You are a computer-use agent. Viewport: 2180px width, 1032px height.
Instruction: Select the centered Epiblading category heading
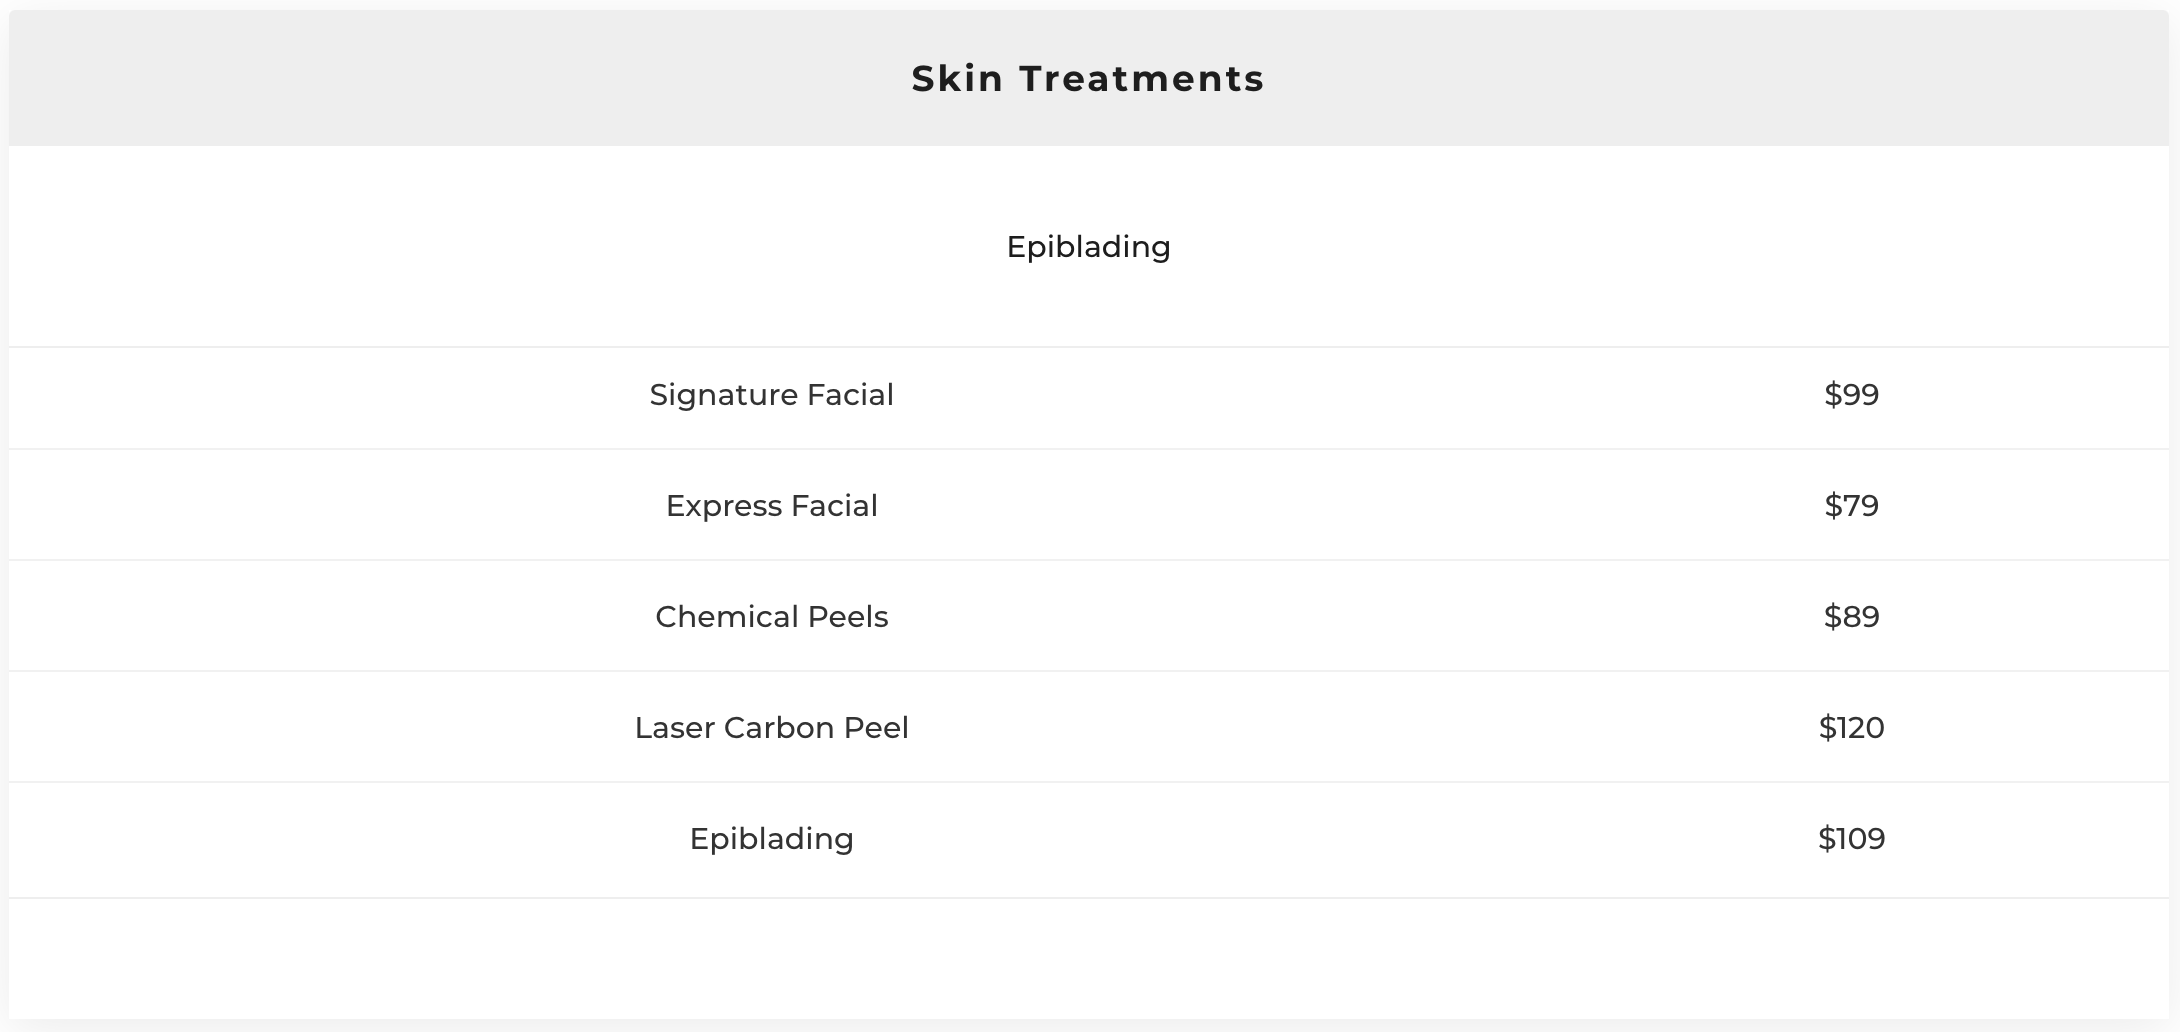[x=1088, y=247]
